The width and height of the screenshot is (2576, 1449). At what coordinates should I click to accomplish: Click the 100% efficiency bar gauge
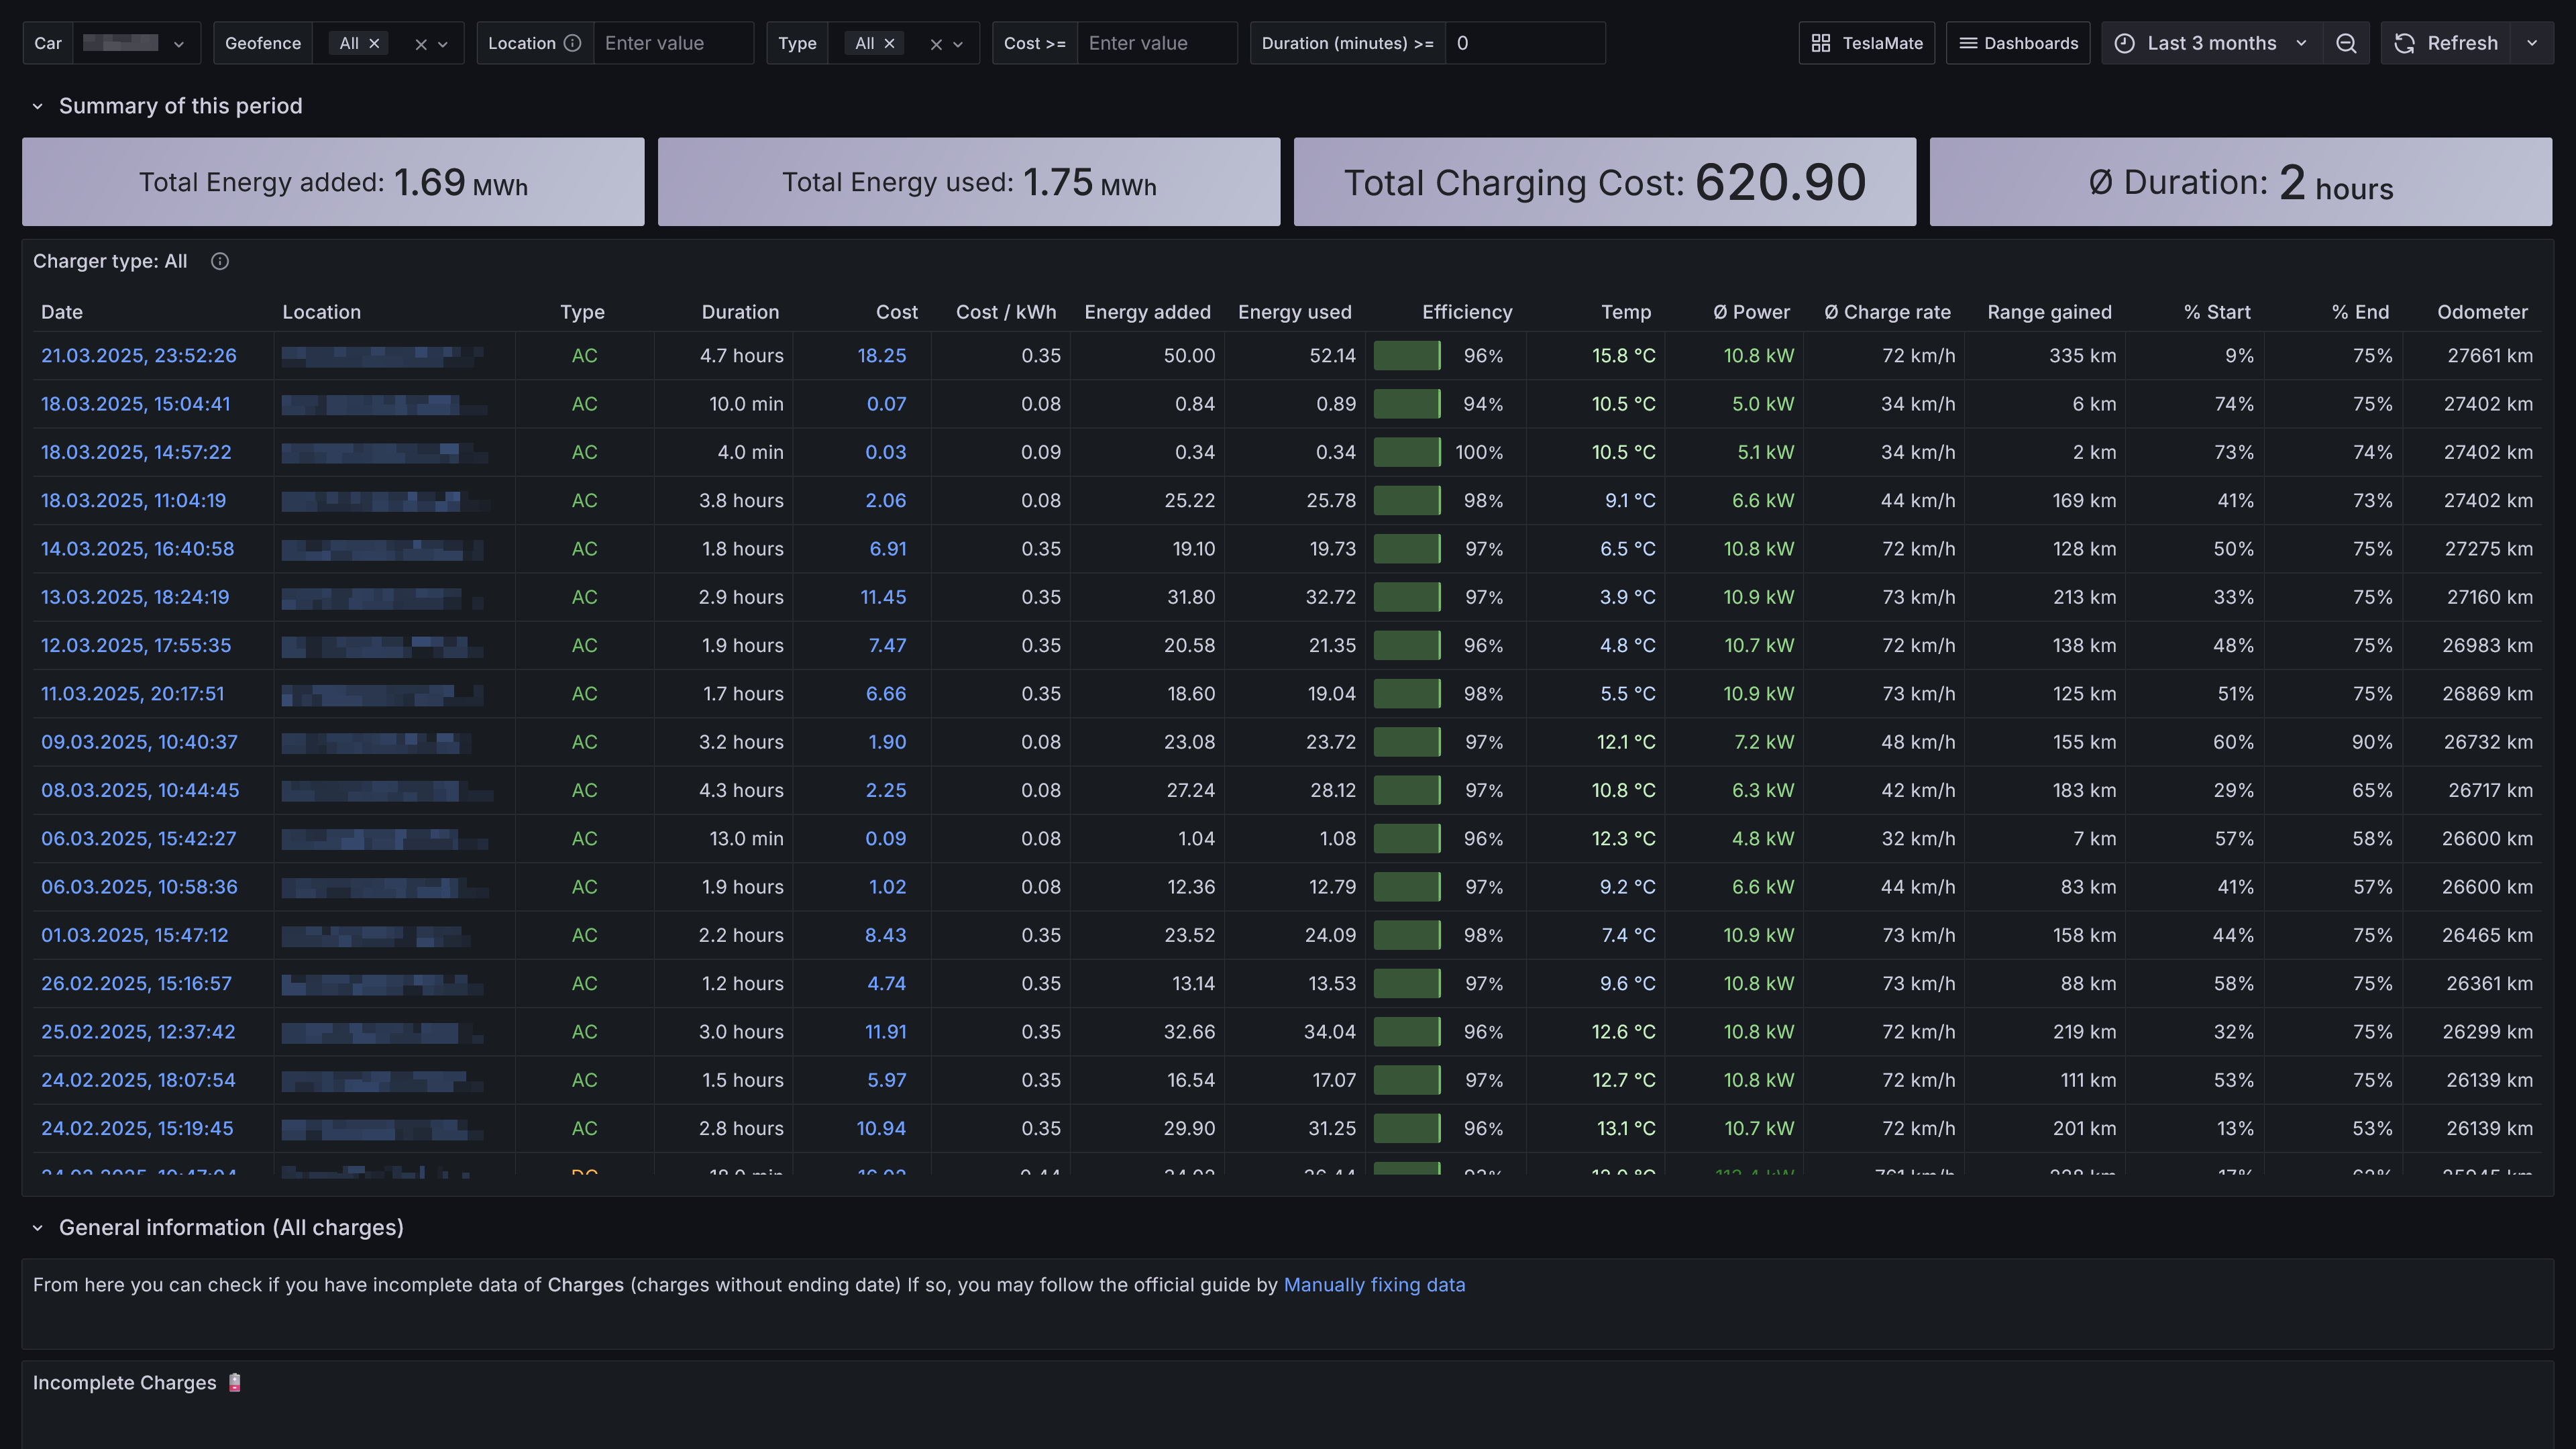pyautogui.click(x=1407, y=452)
